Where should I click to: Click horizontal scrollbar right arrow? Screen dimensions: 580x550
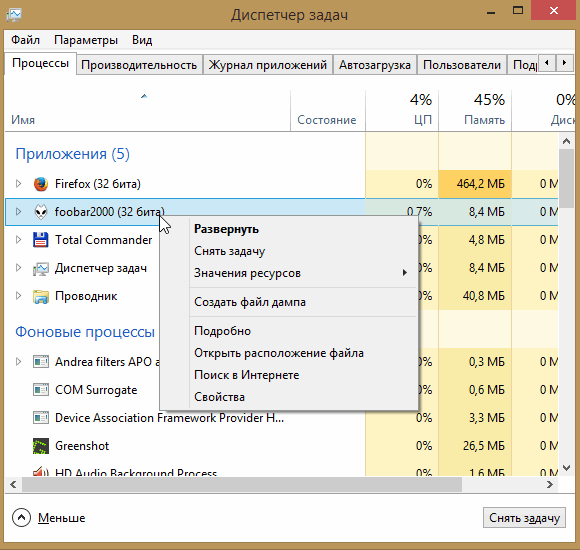point(550,484)
